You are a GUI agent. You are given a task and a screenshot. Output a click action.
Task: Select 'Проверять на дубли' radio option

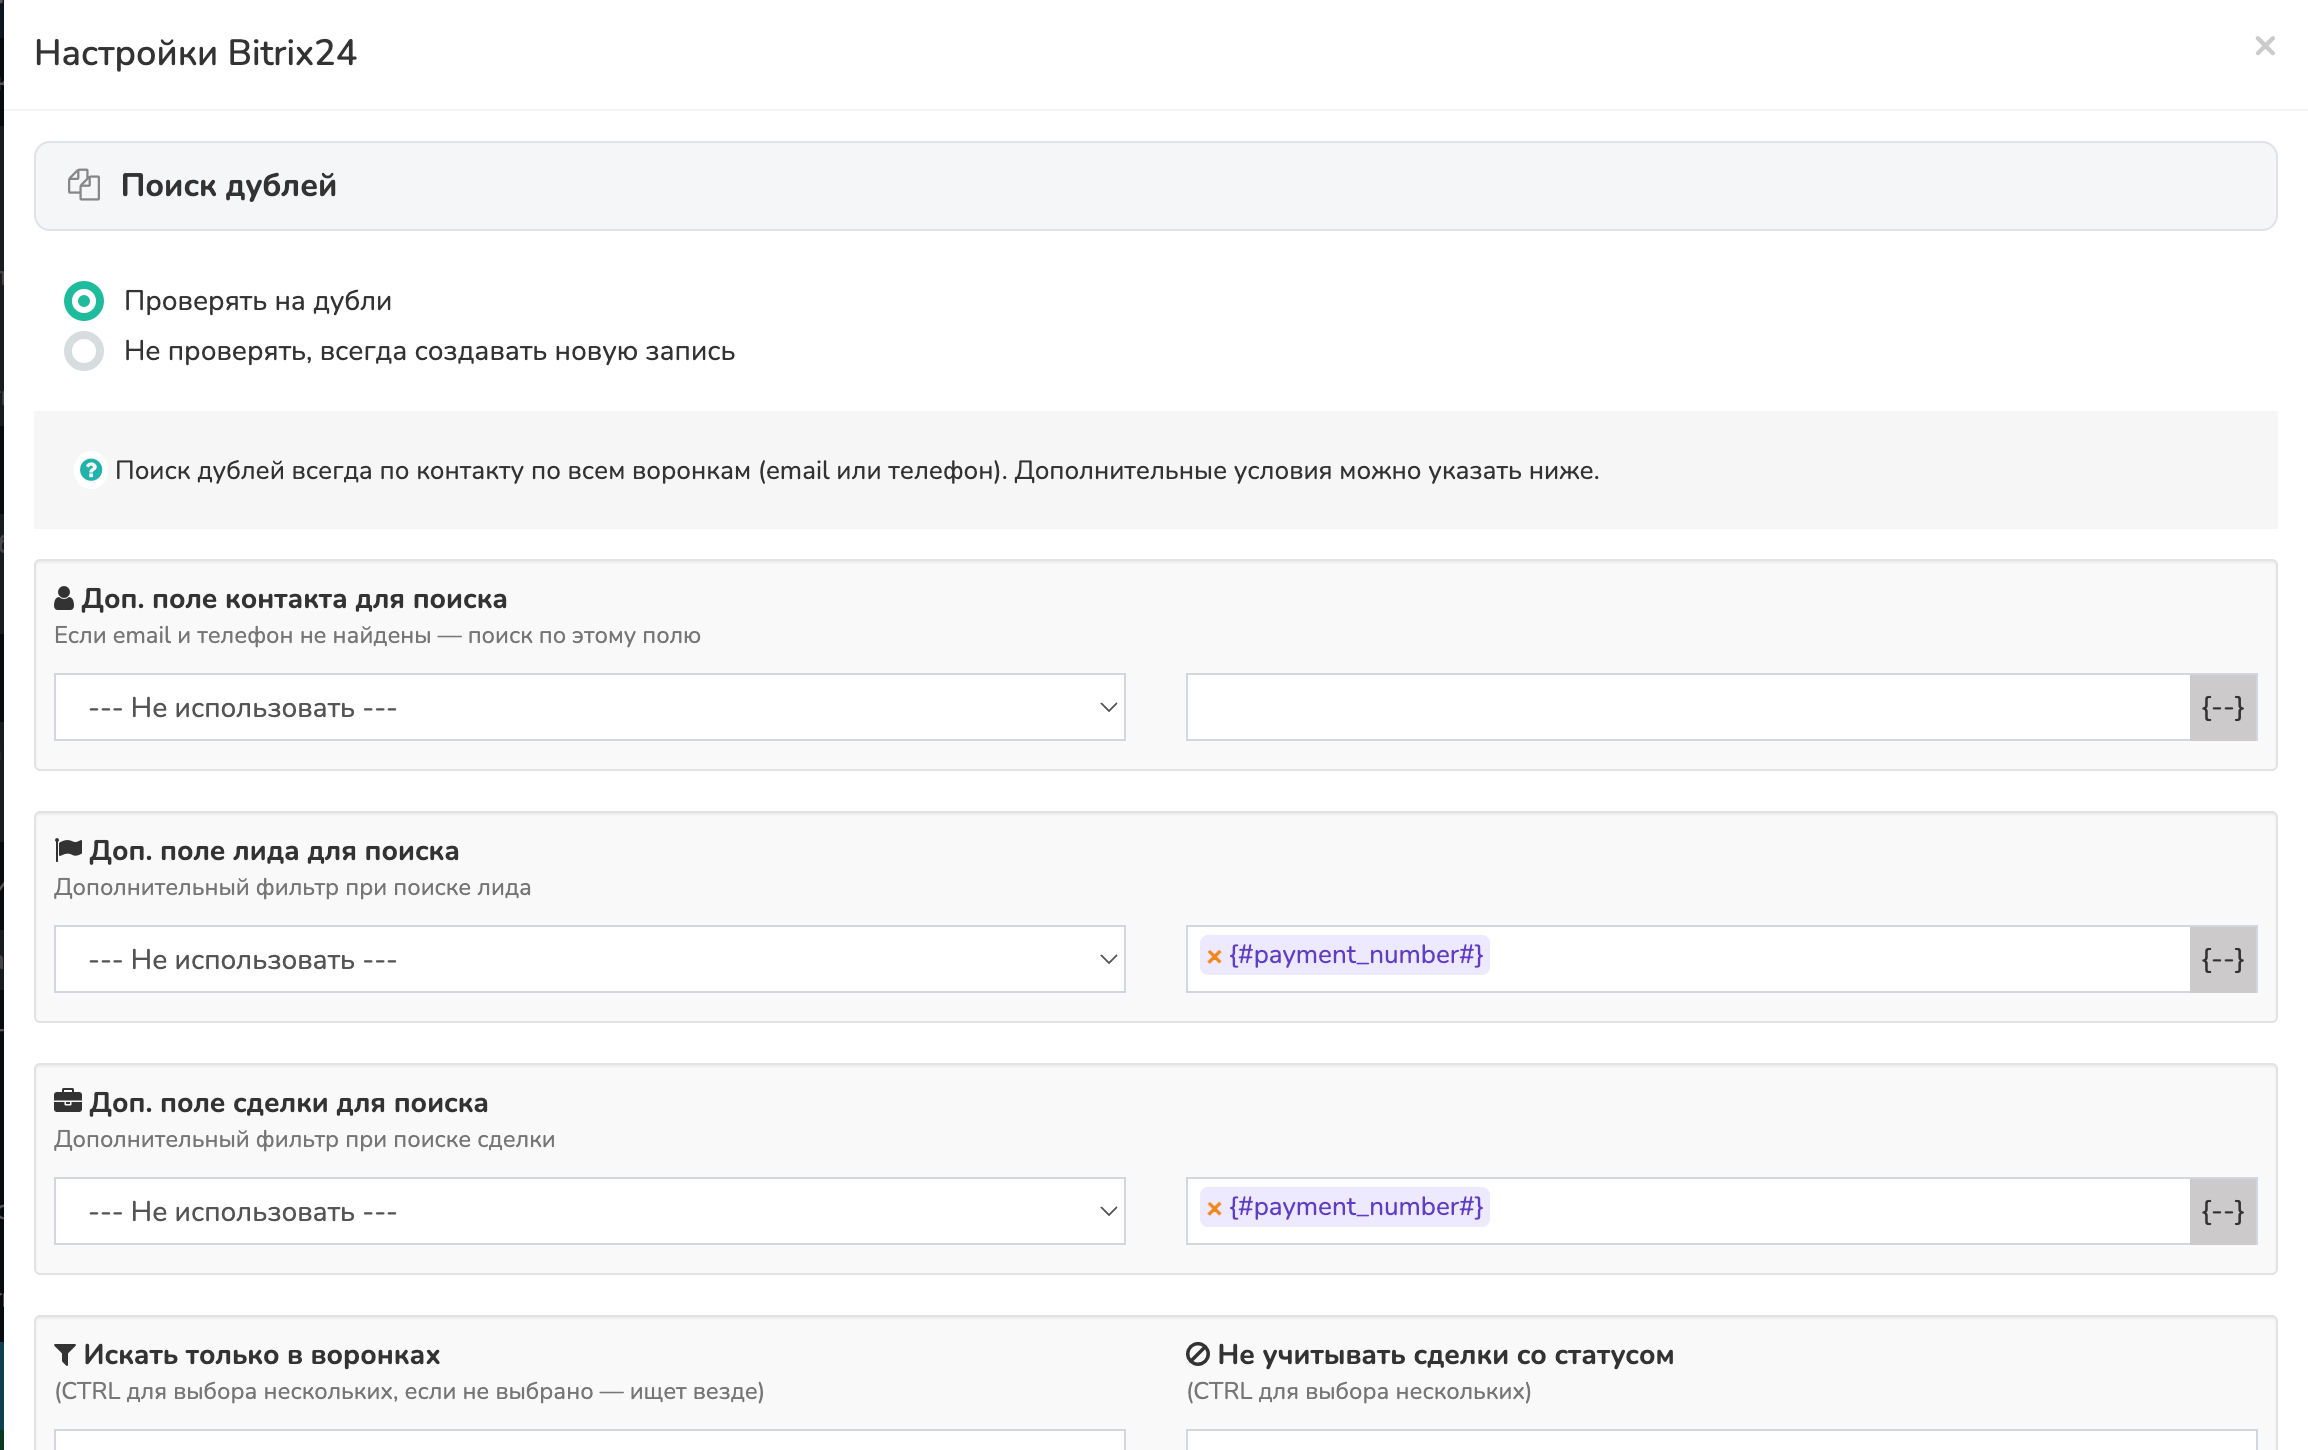click(84, 301)
